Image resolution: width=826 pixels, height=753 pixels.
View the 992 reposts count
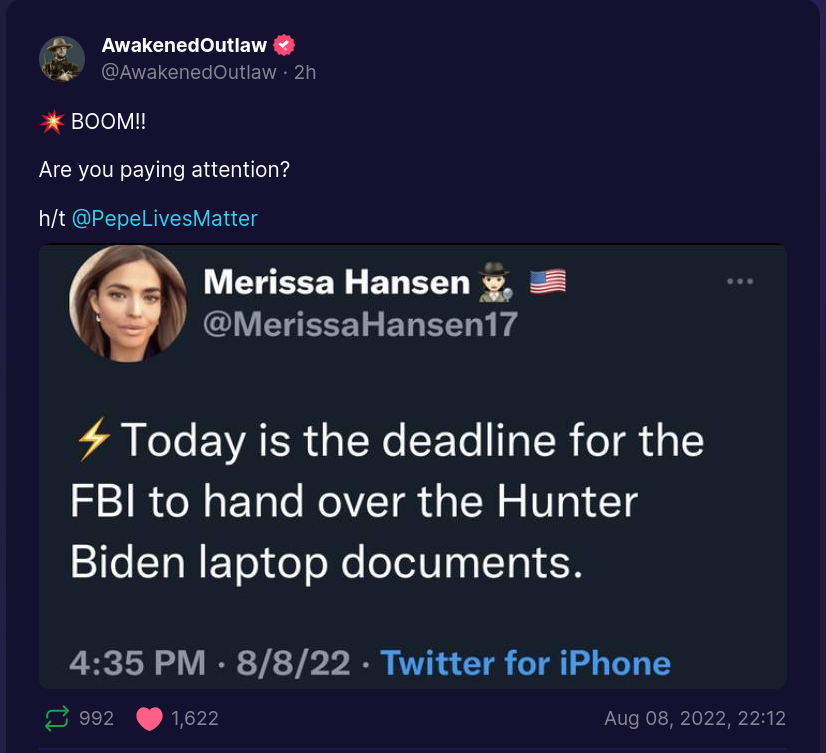coord(96,718)
